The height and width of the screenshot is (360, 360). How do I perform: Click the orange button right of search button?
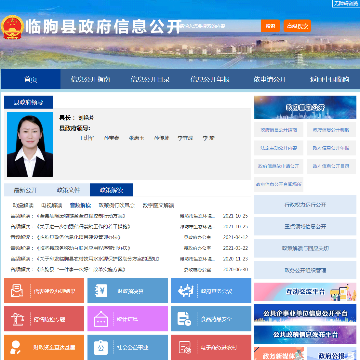297,26
